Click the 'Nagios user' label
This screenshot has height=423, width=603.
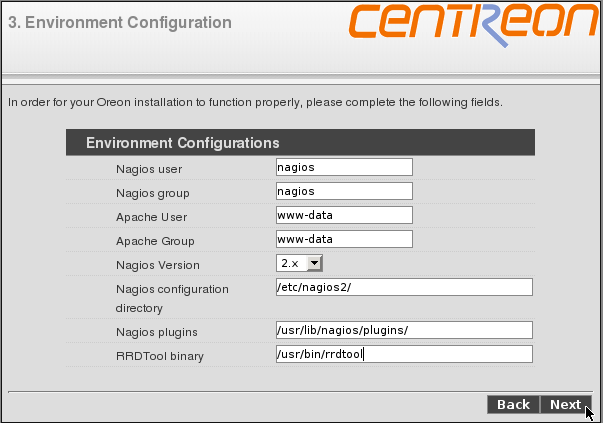(149, 169)
